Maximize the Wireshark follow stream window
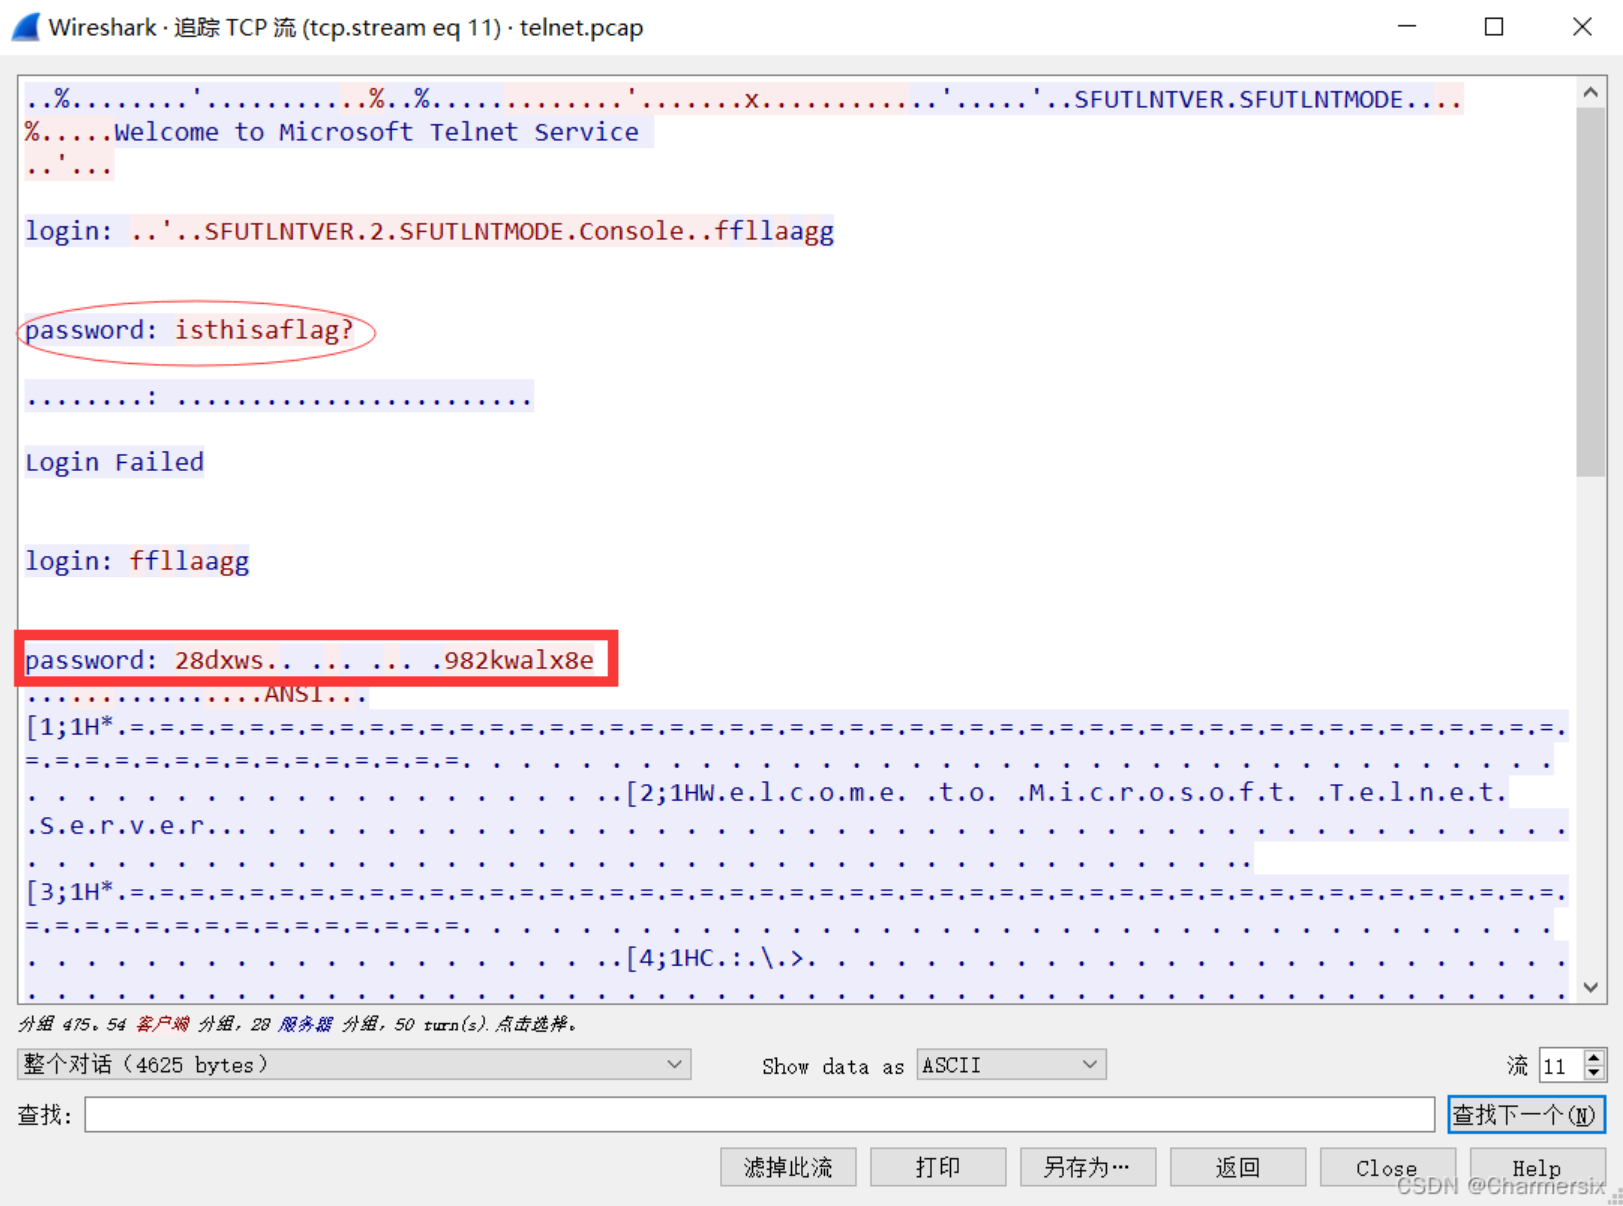The height and width of the screenshot is (1206, 1623). coord(1494,27)
